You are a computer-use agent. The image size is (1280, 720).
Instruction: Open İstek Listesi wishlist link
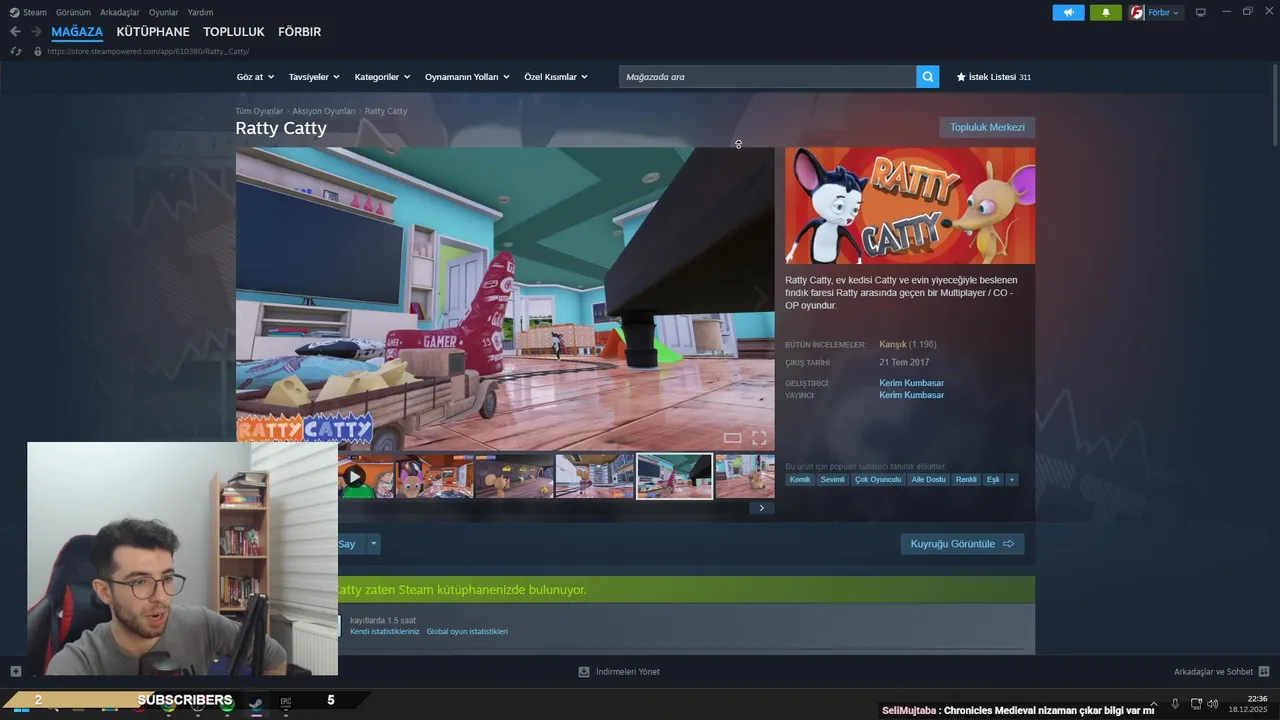point(994,77)
